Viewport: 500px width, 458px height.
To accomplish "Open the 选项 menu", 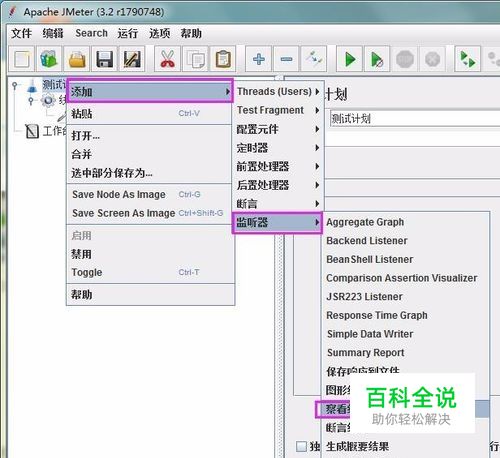I will click(159, 33).
